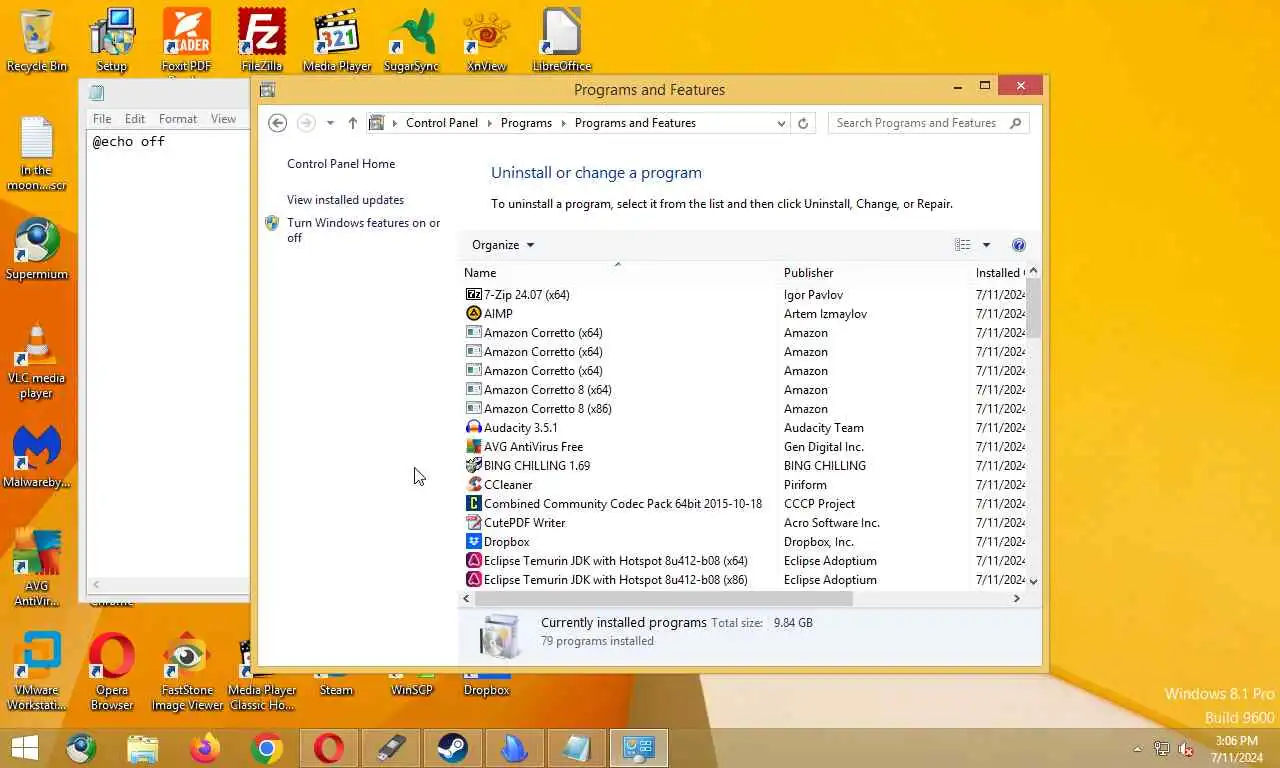Open the File menu in Notepad
The height and width of the screenshot is (768, 1280).
pyautogui.click(x=102, y=119)
